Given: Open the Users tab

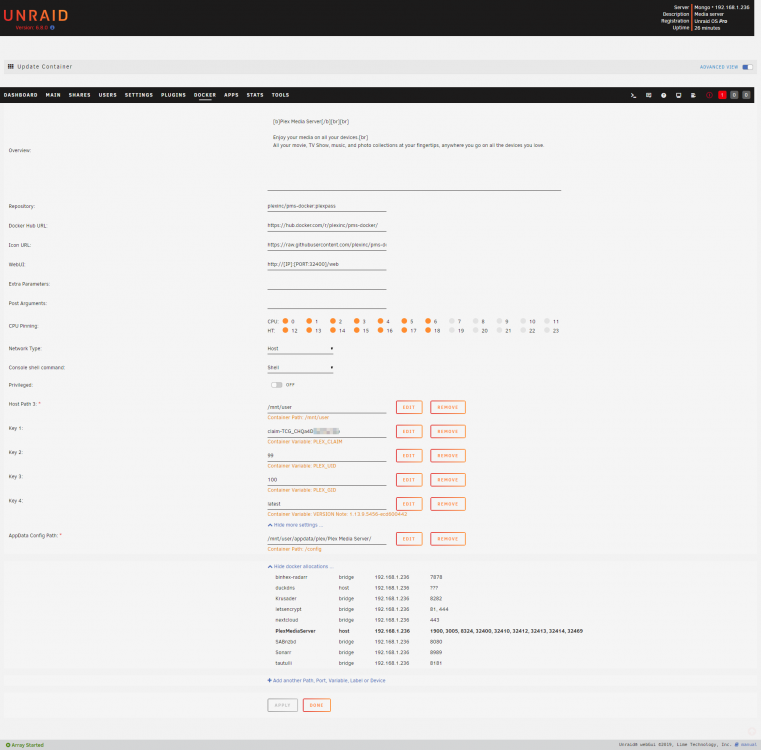Looking at the screenshot, I should [108, 95].
